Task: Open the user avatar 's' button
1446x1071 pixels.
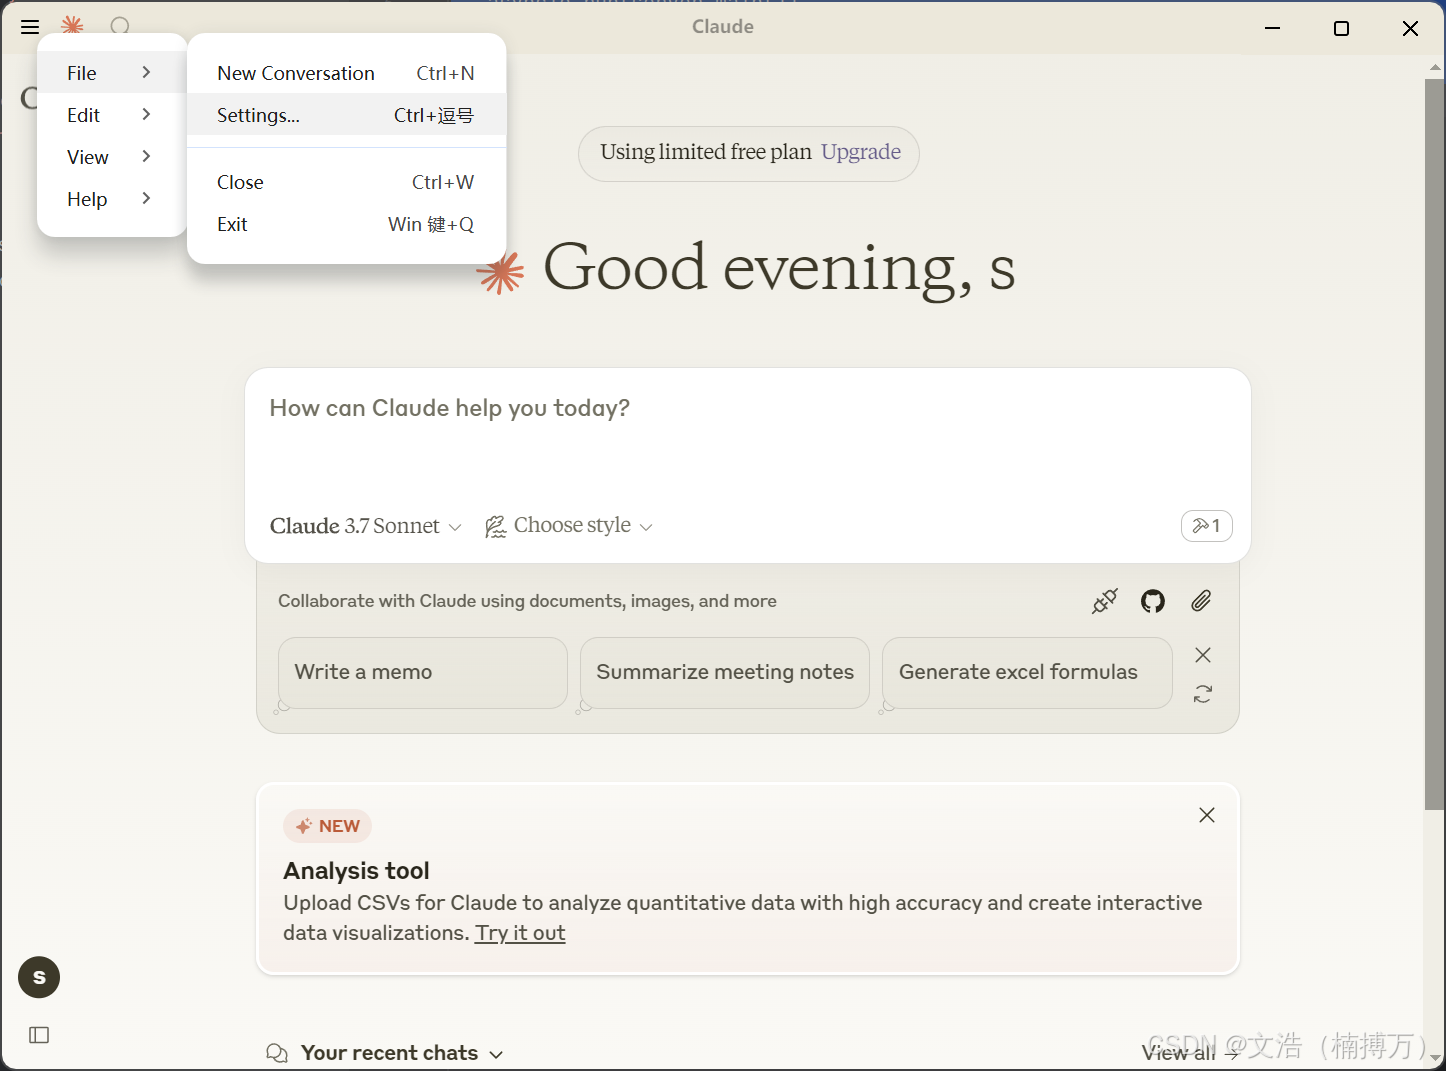Action: pyautogui.click(x=39, y=977)
